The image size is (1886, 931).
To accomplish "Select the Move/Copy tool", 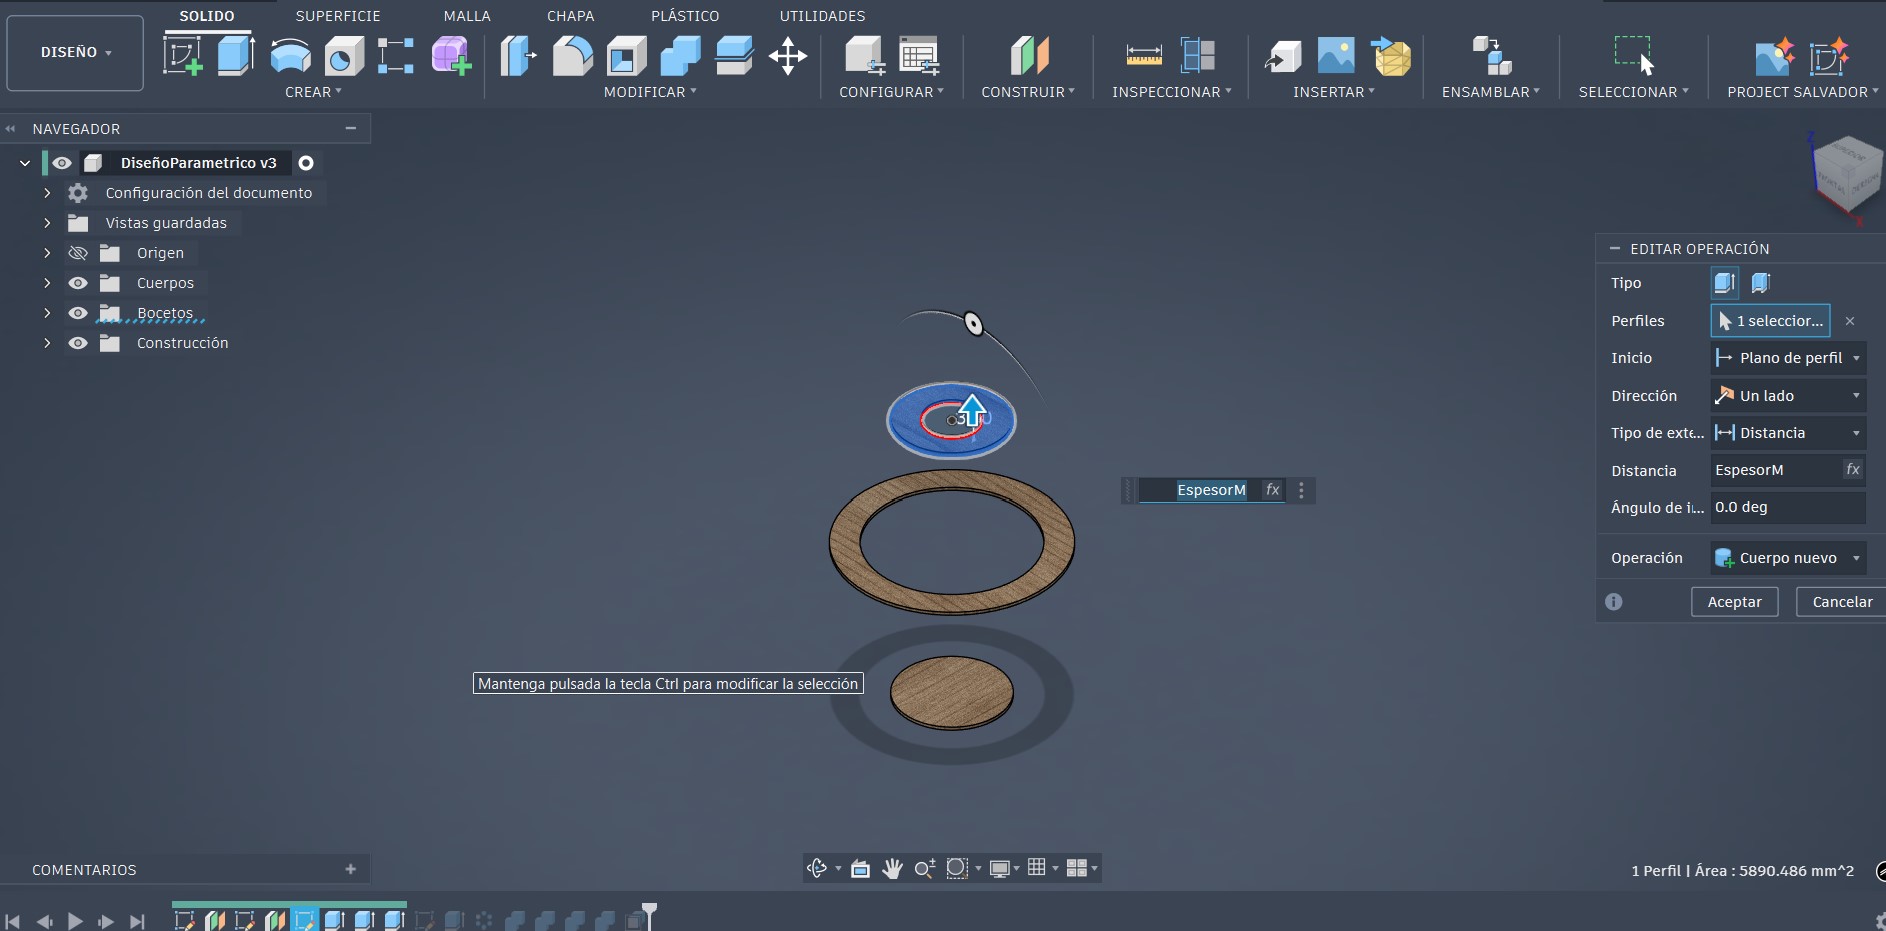I will [787, 55].
